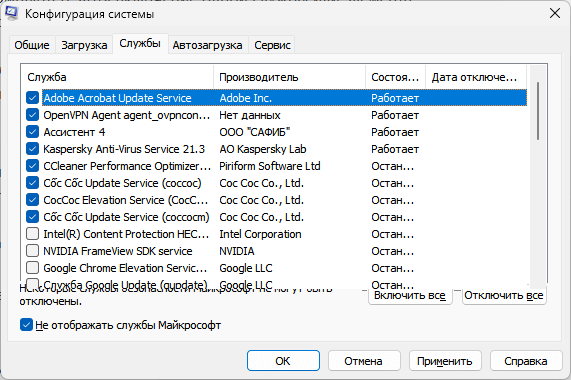Select Intel(R) Content Protection HECI name
This screenshot has height=380, width=571.
tap(126, 234)
